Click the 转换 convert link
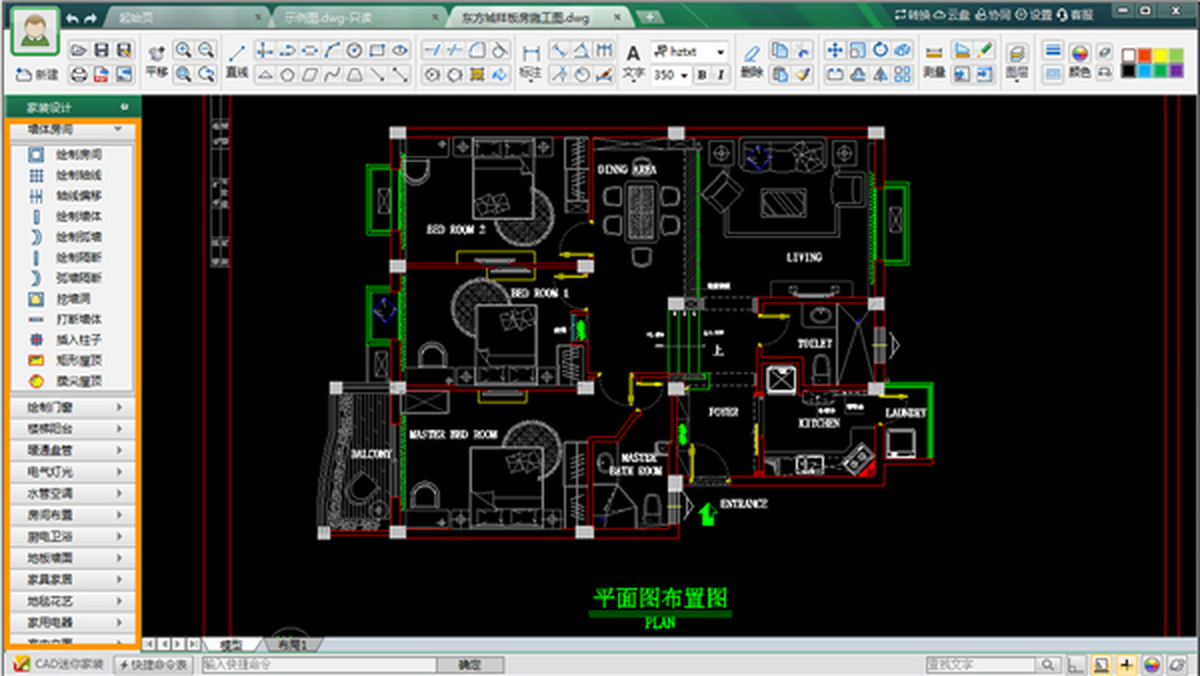1200x676 pixels. point(912,15)
